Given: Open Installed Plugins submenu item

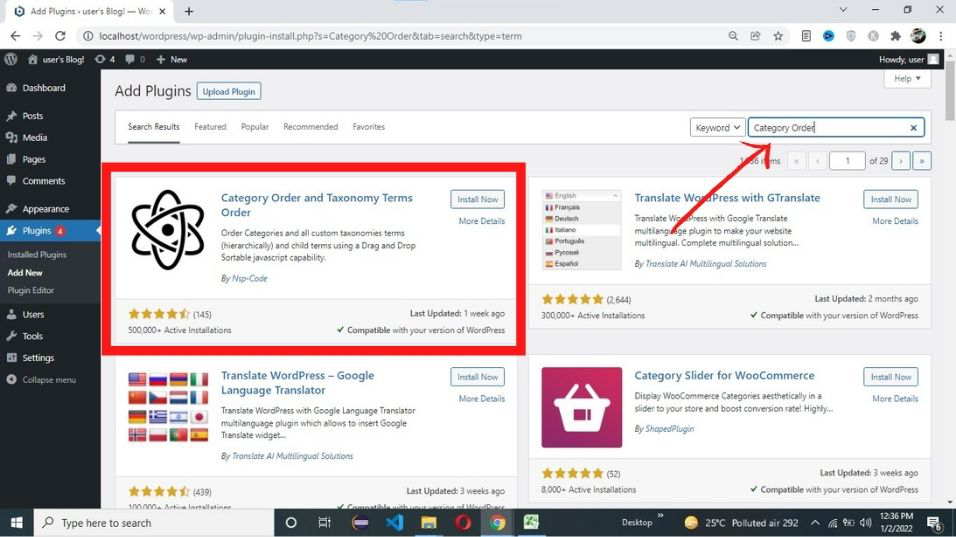Looking at the screenshot, I should (37, 255).
